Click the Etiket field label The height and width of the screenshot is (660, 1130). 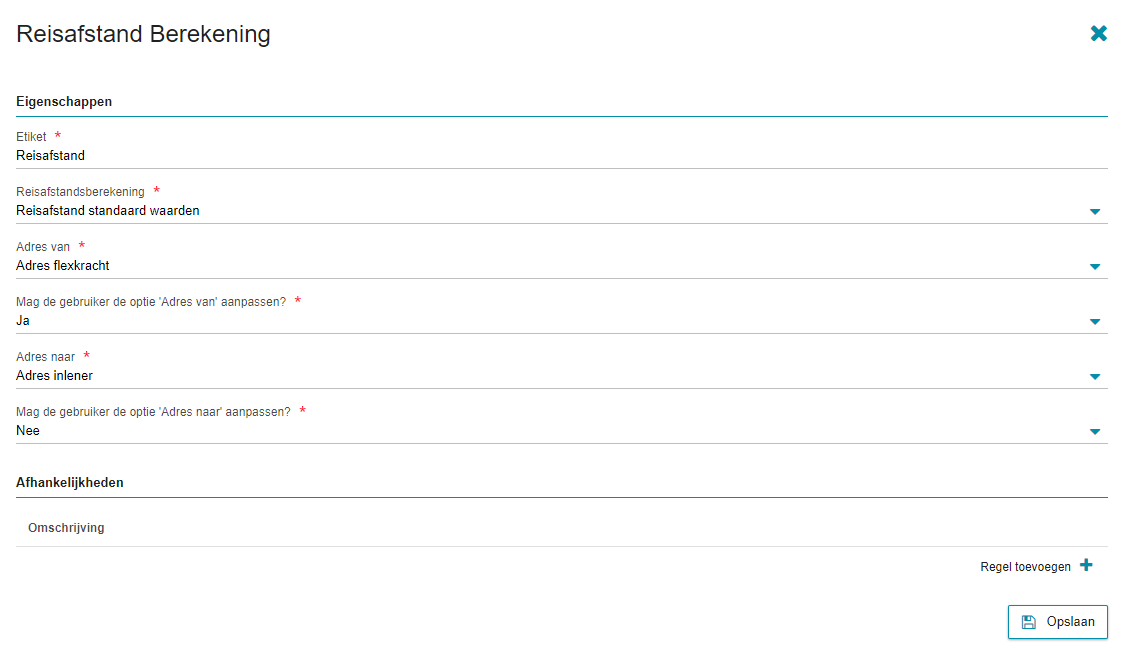tap(31, 137)
